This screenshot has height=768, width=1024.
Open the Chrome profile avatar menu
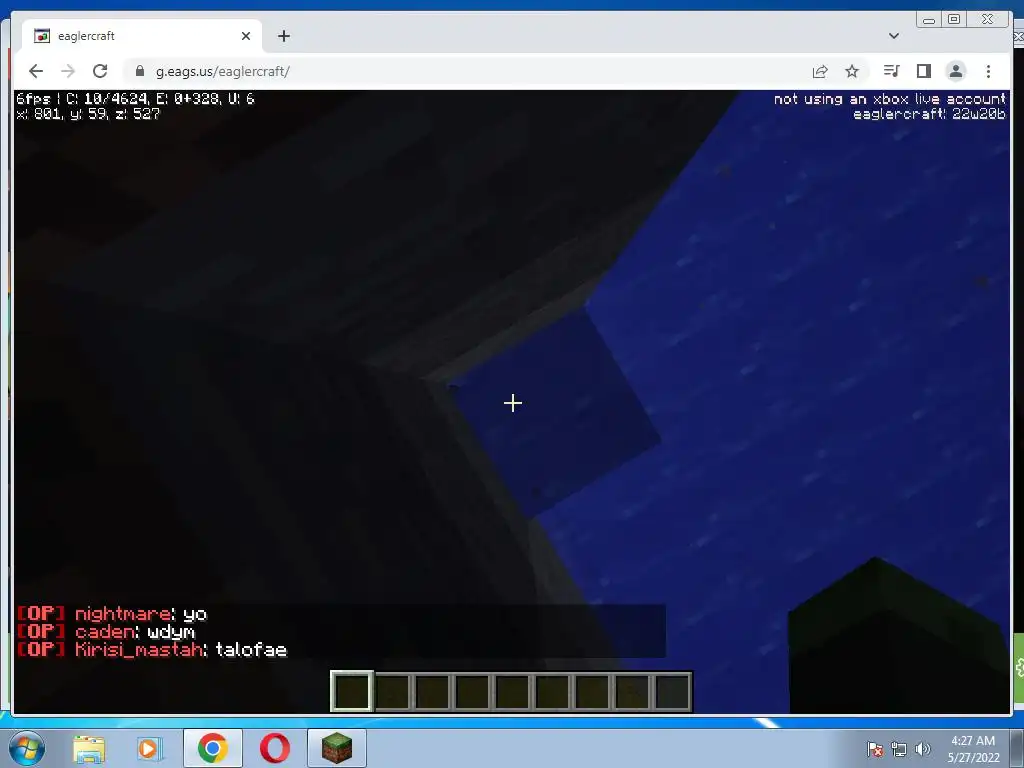point(955,71)
